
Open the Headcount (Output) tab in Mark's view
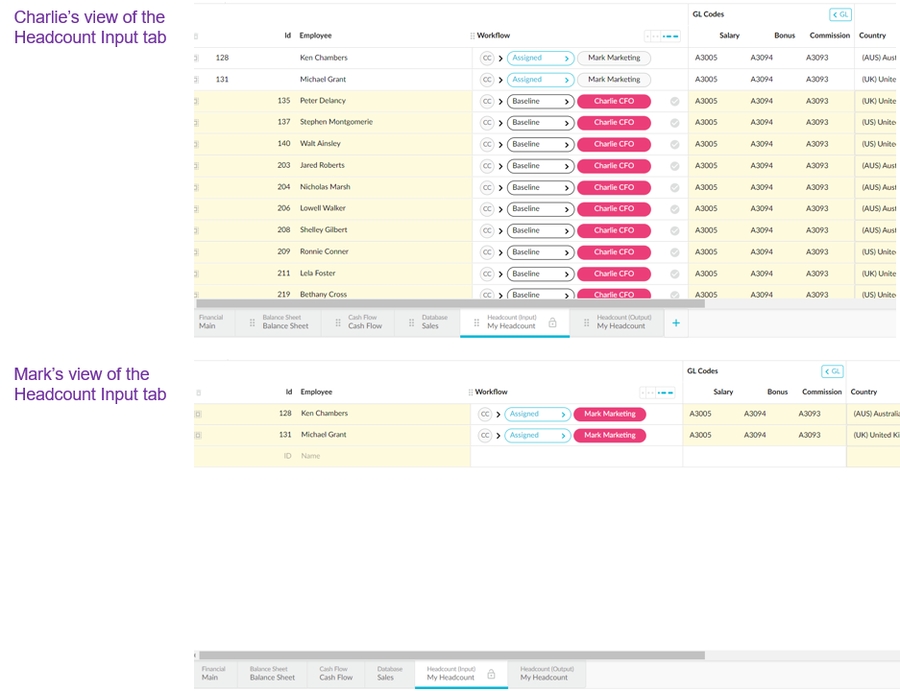(x=544, y=673)
